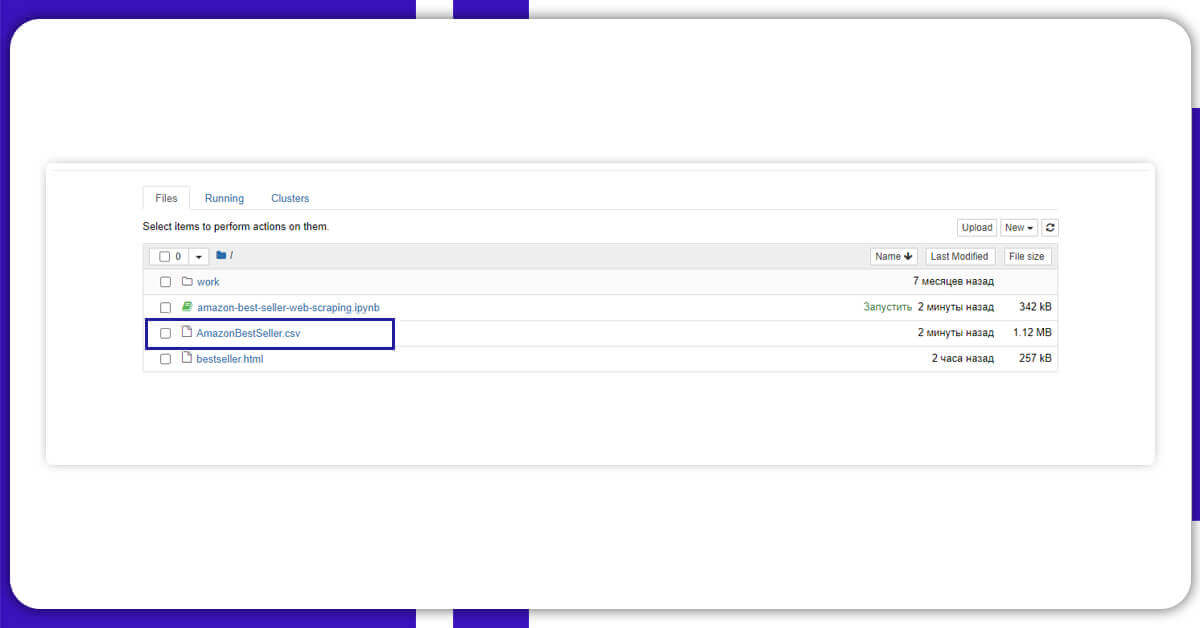The width and height of the screenshot is (1200, 628).
Task: Open the selection dropdown arrow beside counter
Action: coord(198,257)
